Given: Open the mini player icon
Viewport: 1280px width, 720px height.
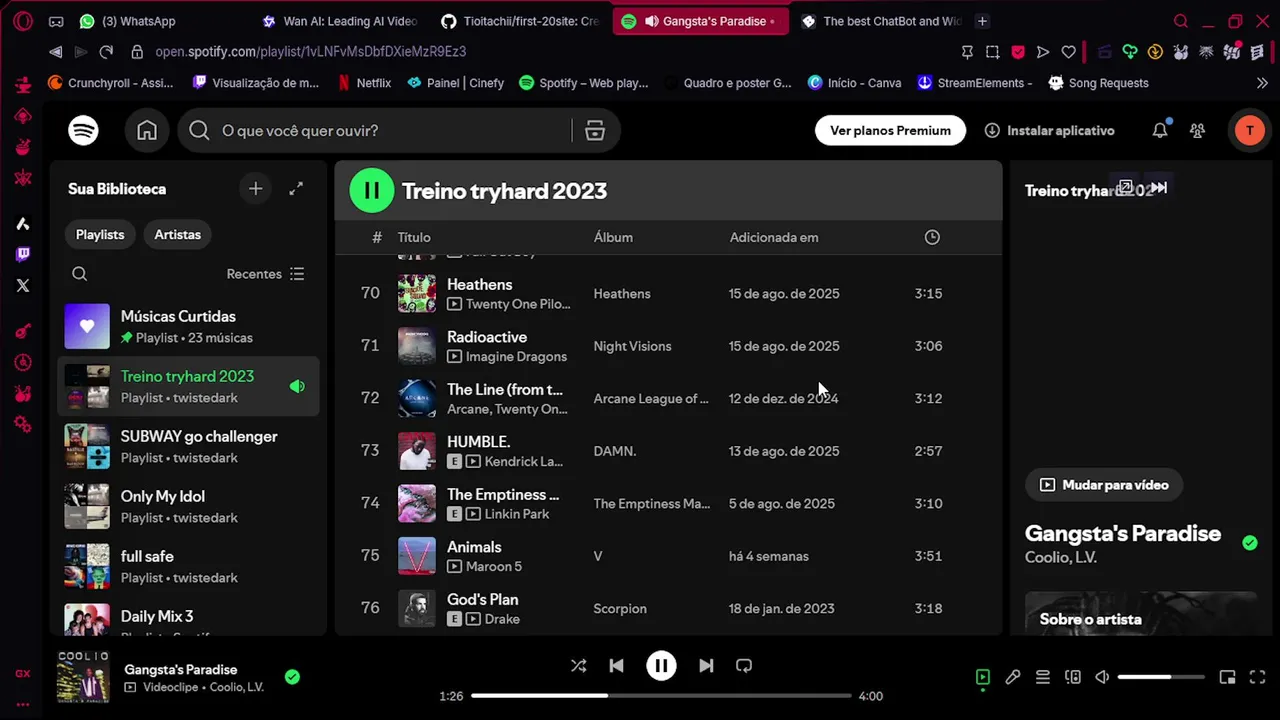Looking at the screenshot, I should coord(1228,677).
